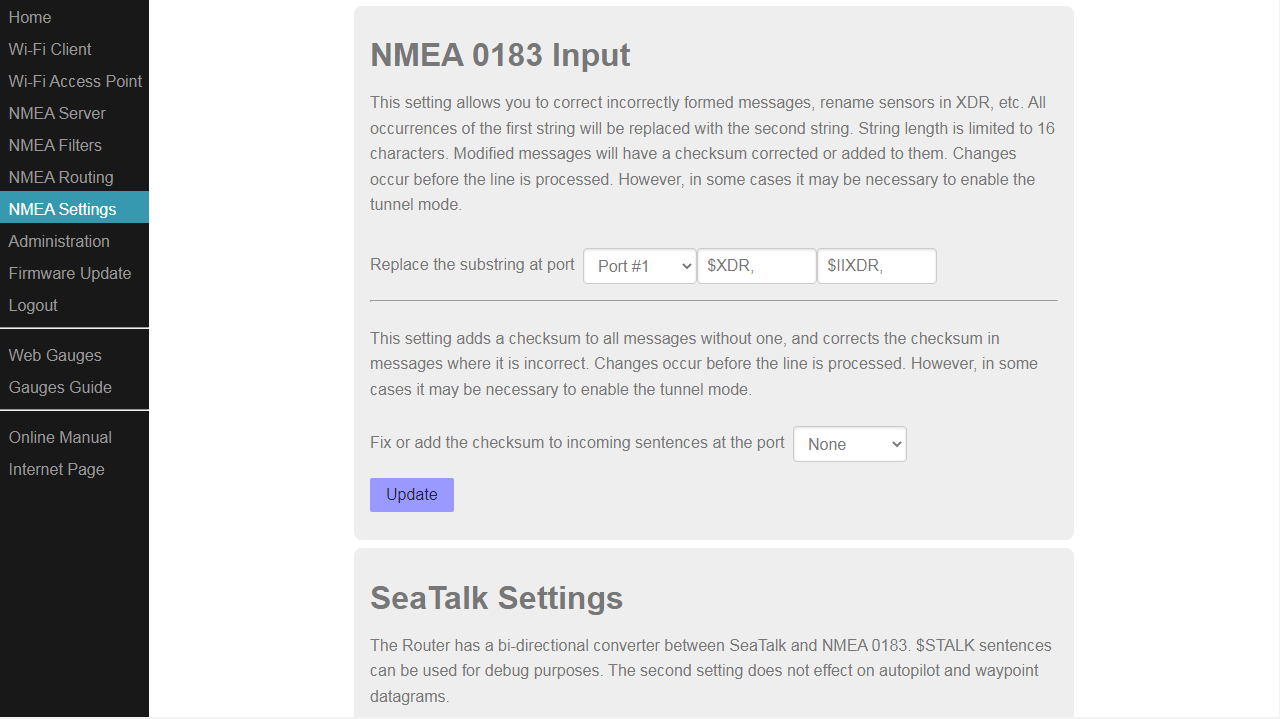Click the 'Replace the substring at port' label
Image resolution: width=1280 pixels, height=719 pixels.
pos(472,265)
